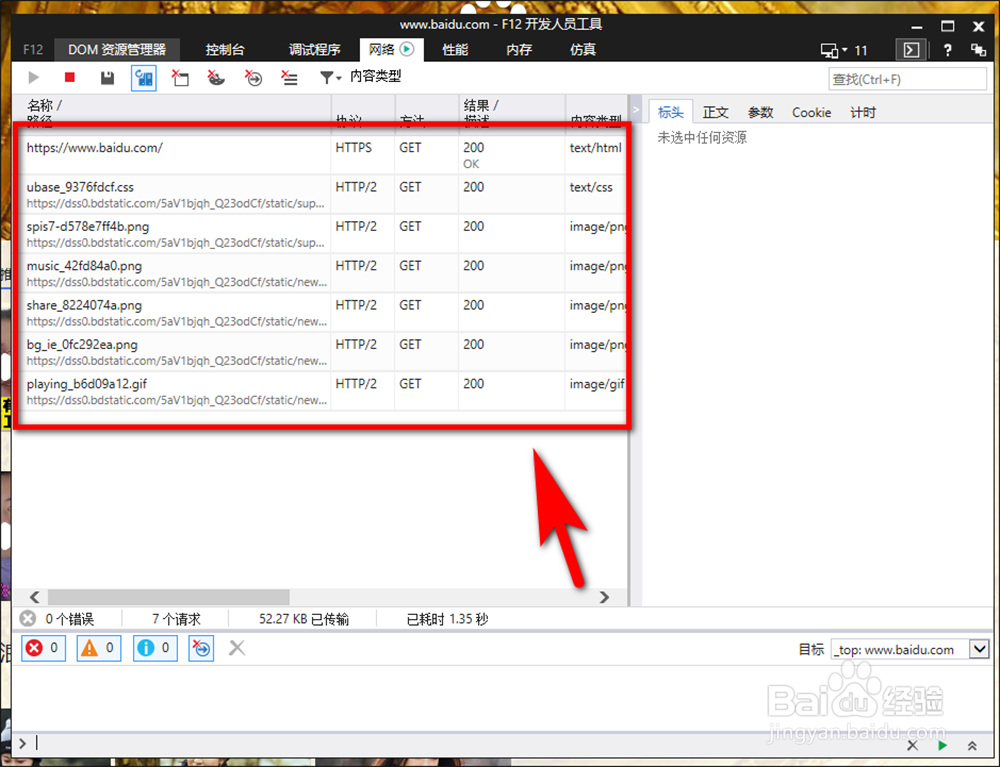The image size is (1000, 767).
Task: Toggle console clear on navigate icon
Action: (201, 648)
